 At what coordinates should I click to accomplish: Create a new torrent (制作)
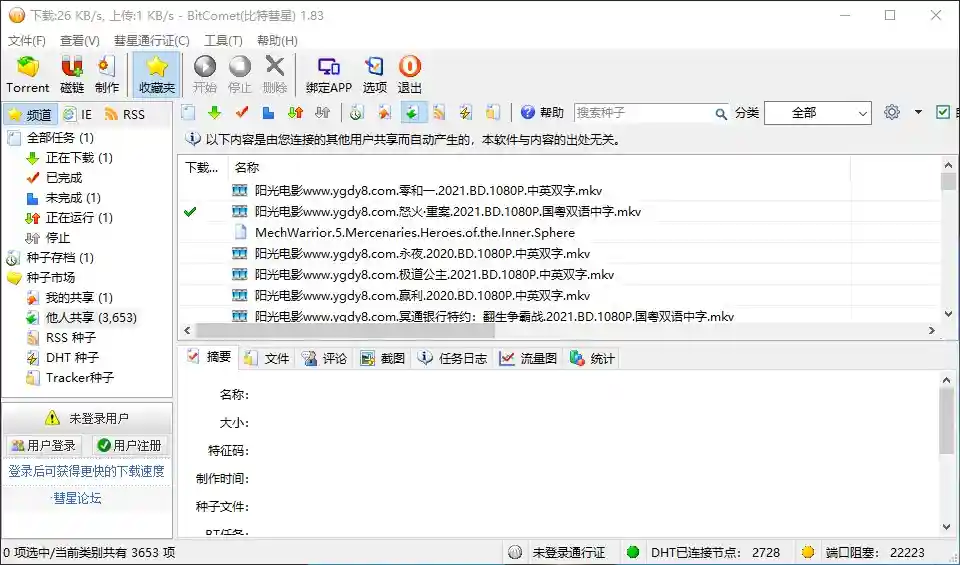tap(107, 75)
